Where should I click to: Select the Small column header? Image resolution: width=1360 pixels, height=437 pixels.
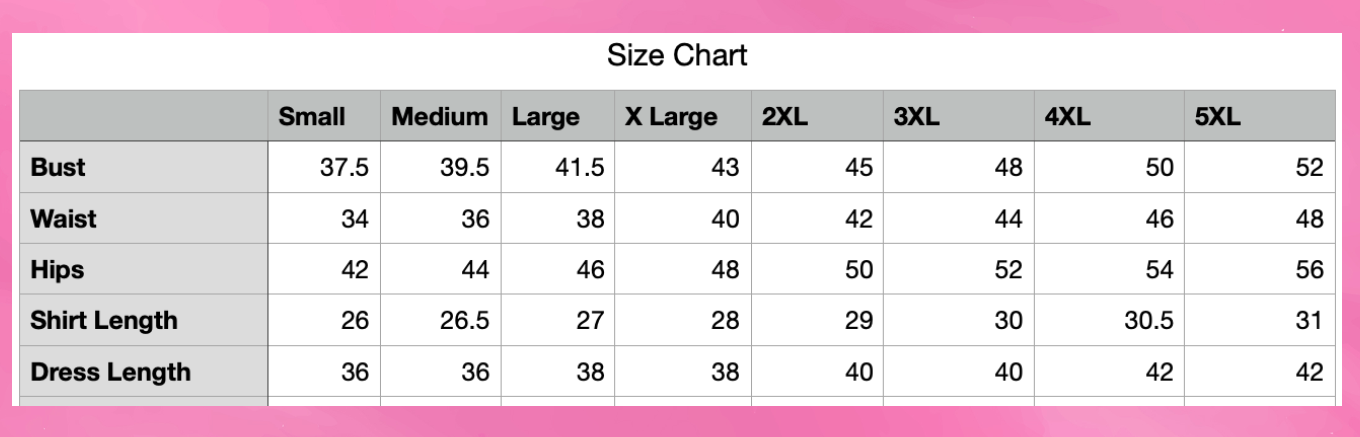pyautogui.click(x=312, y=117)
